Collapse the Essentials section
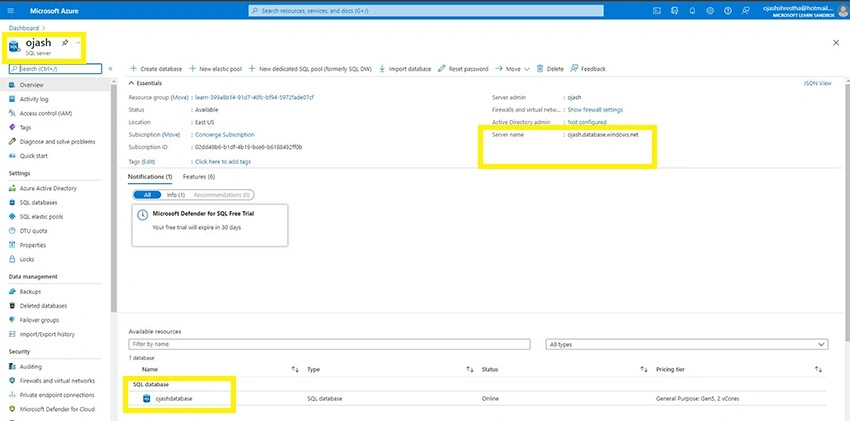Screen dimensions: 850x421 [x=145, y=83]
